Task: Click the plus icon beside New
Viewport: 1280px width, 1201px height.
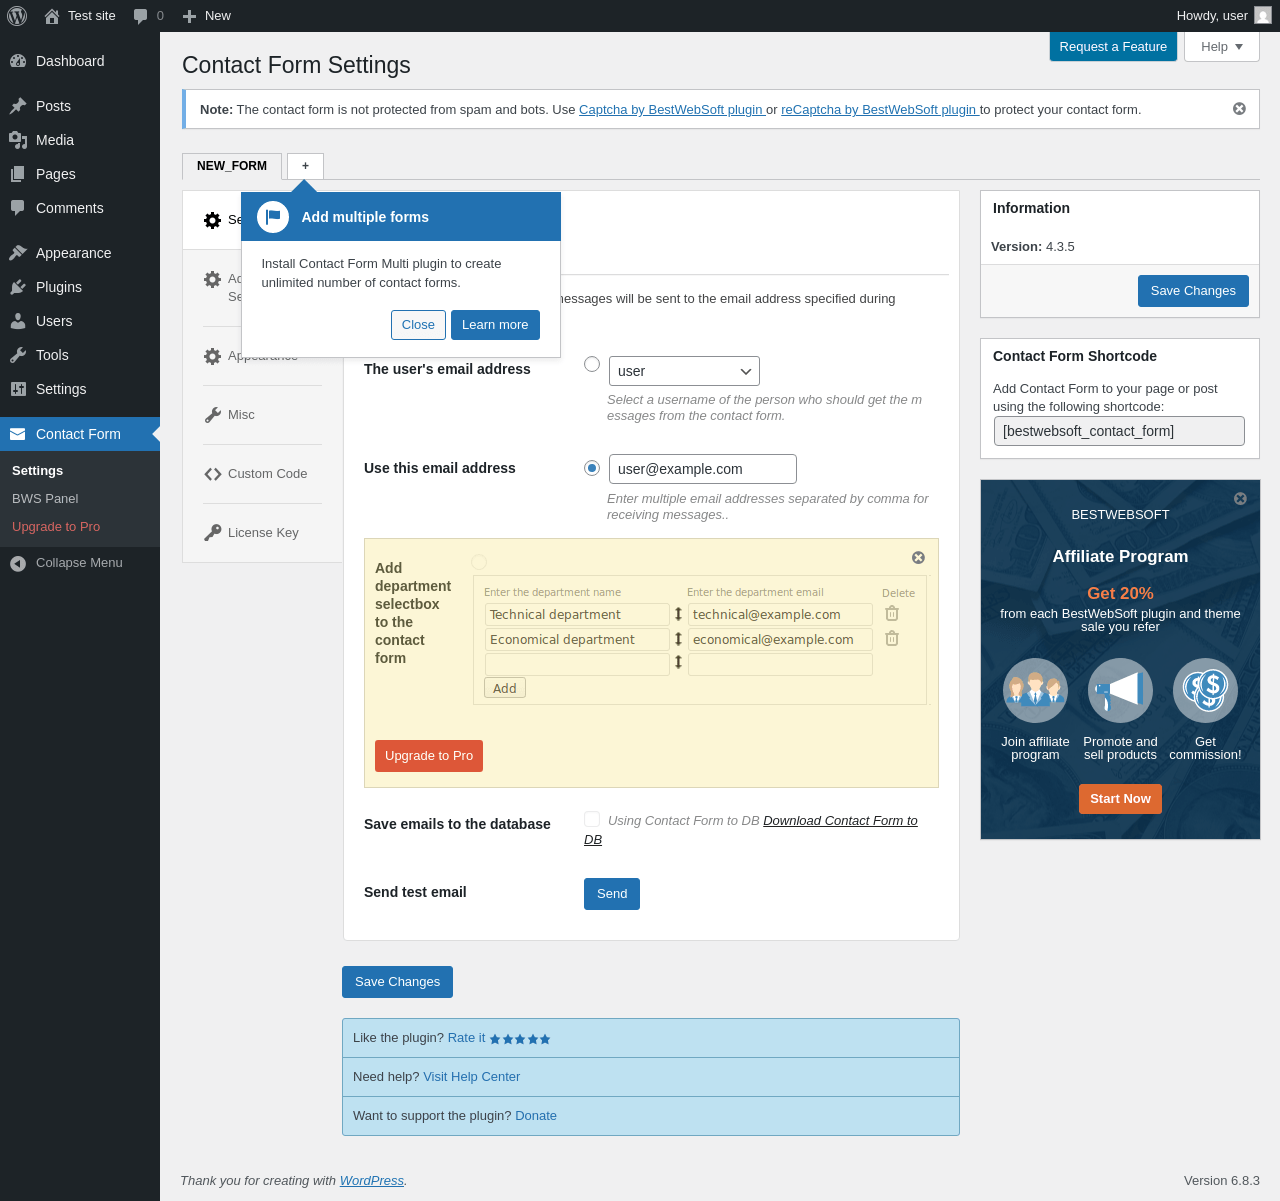Action: click(x=189, y=16)
